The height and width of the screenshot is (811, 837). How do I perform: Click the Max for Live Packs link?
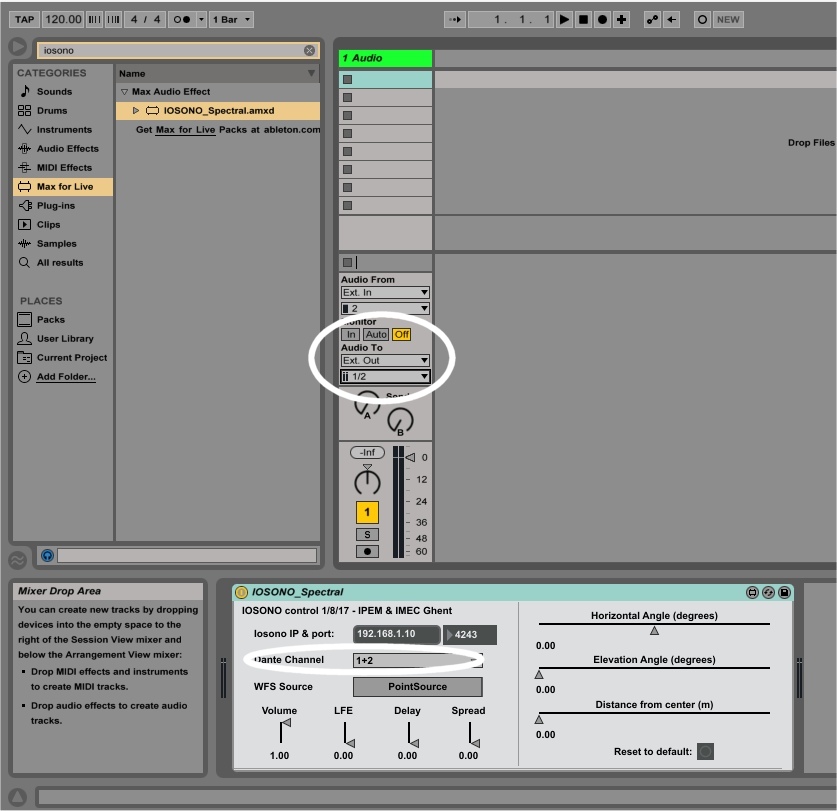pos(185,130)
